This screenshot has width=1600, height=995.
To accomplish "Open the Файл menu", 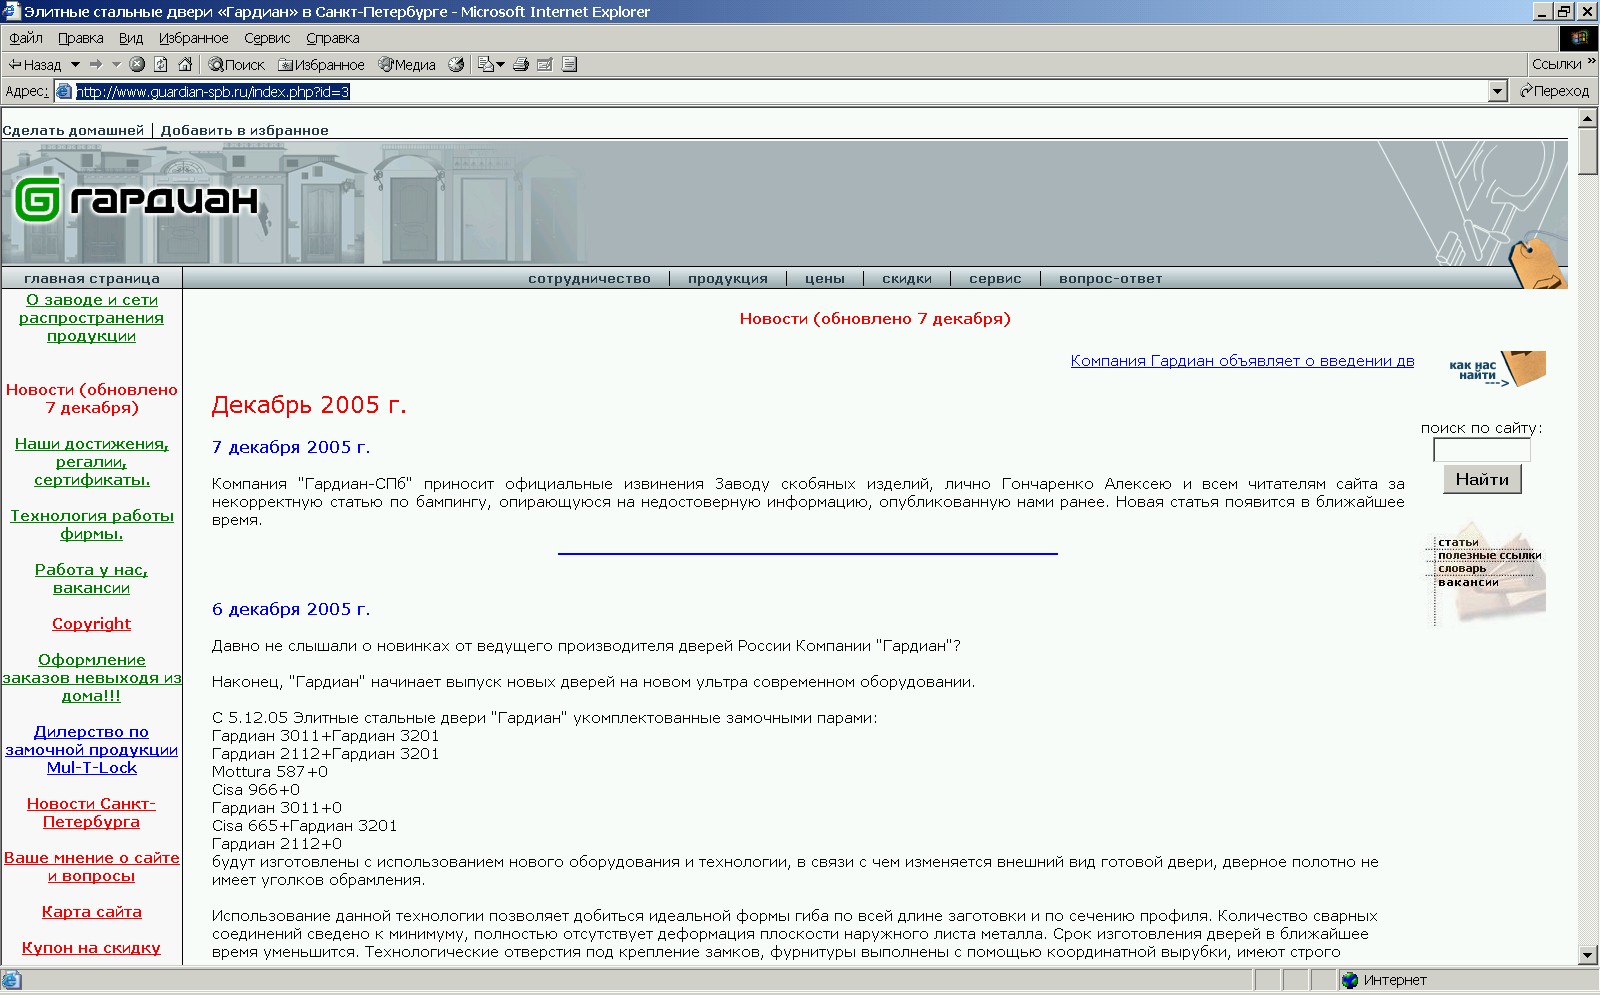I will [x=26, y=38].
